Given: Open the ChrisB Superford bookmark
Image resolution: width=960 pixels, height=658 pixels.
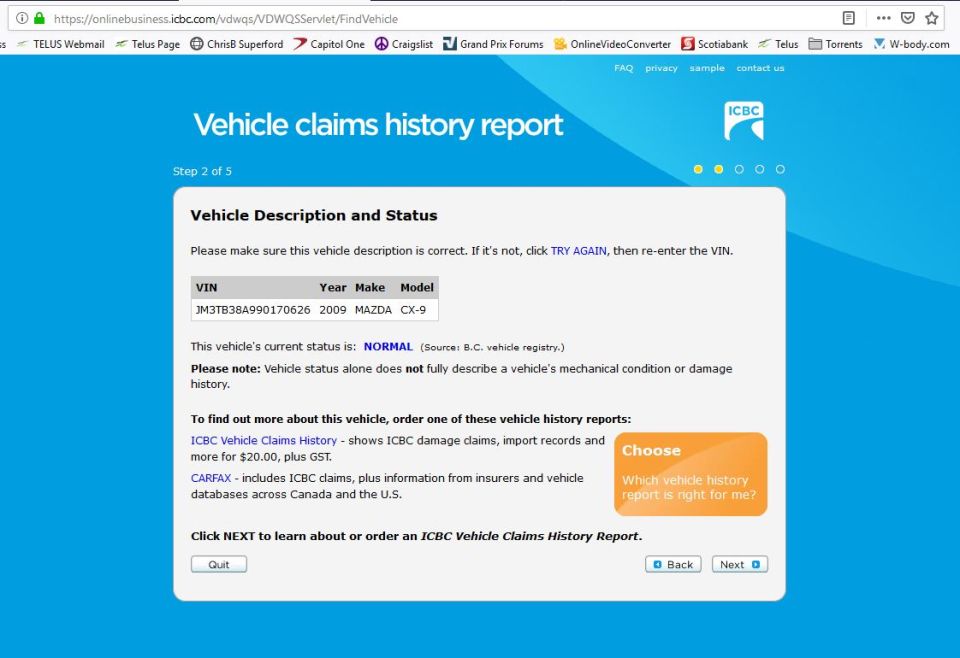Looking at the screenshot, I should point(237,44).
